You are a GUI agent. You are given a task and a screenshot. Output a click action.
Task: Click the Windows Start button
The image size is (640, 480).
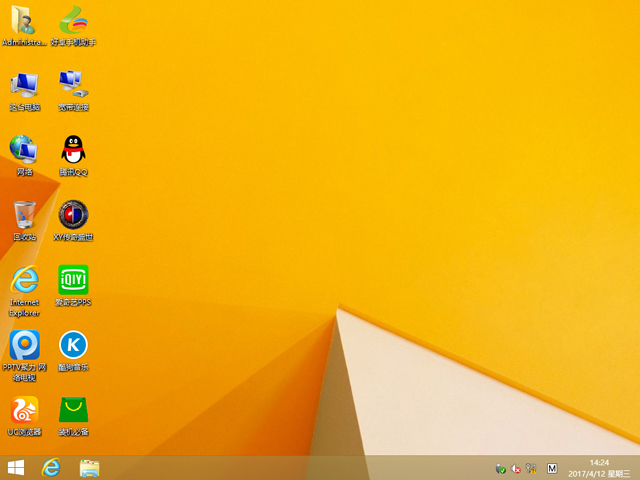pyautogui.click(x=16, y=468)
